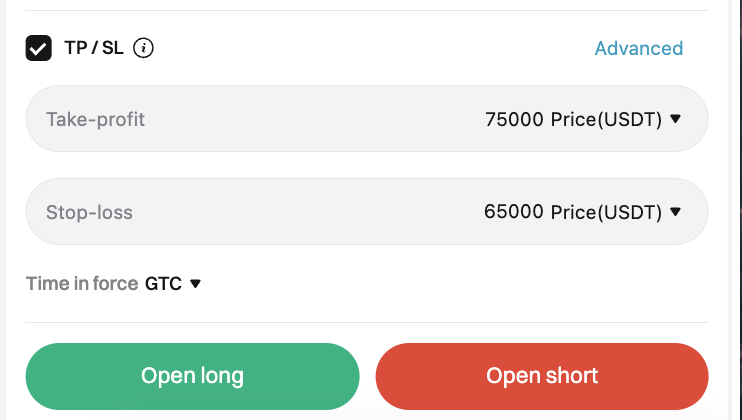Open the stop-loss Price(USDT) unit dropdown
742x420 pixels.
pos(606,212)
